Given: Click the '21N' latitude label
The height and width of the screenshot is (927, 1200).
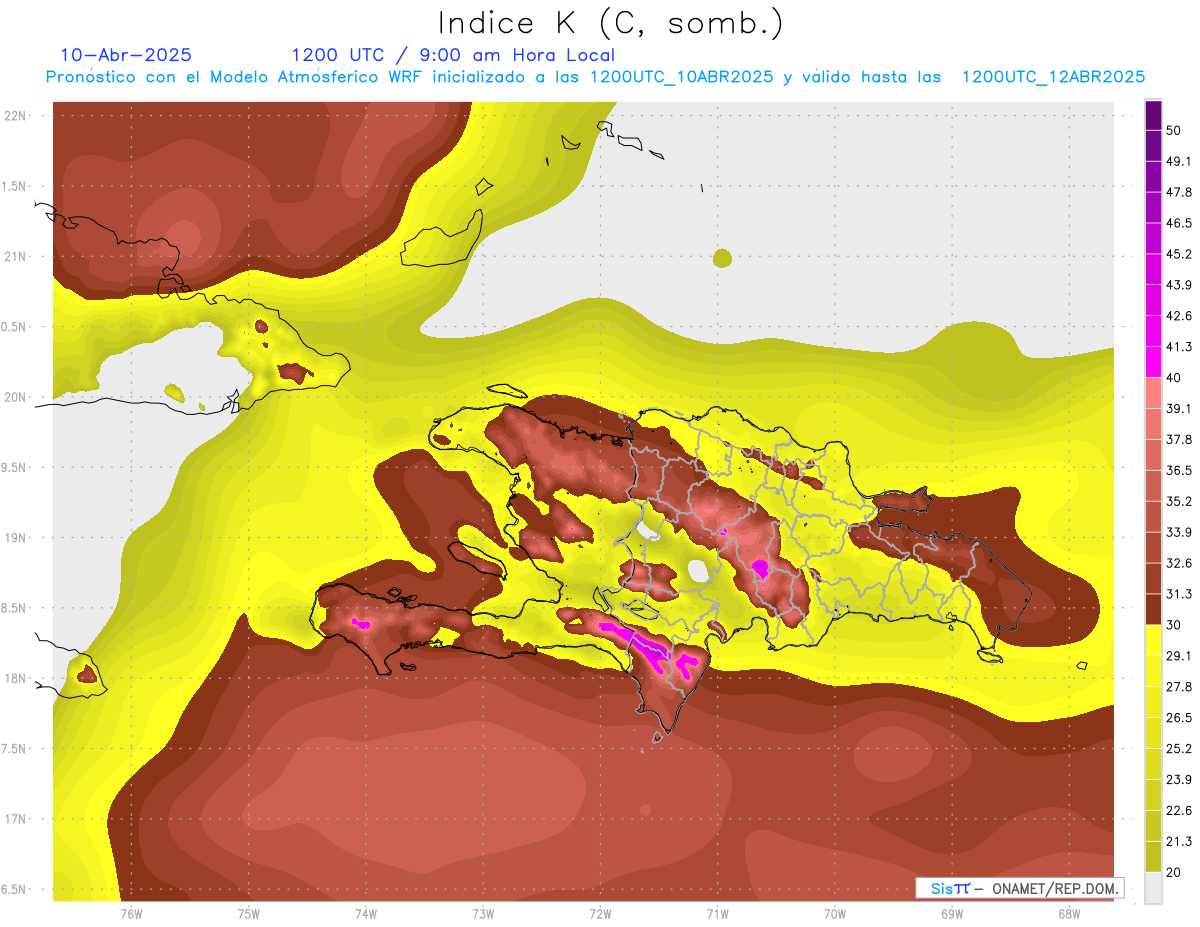Looking at the screenshot, I should click(15, 257).
